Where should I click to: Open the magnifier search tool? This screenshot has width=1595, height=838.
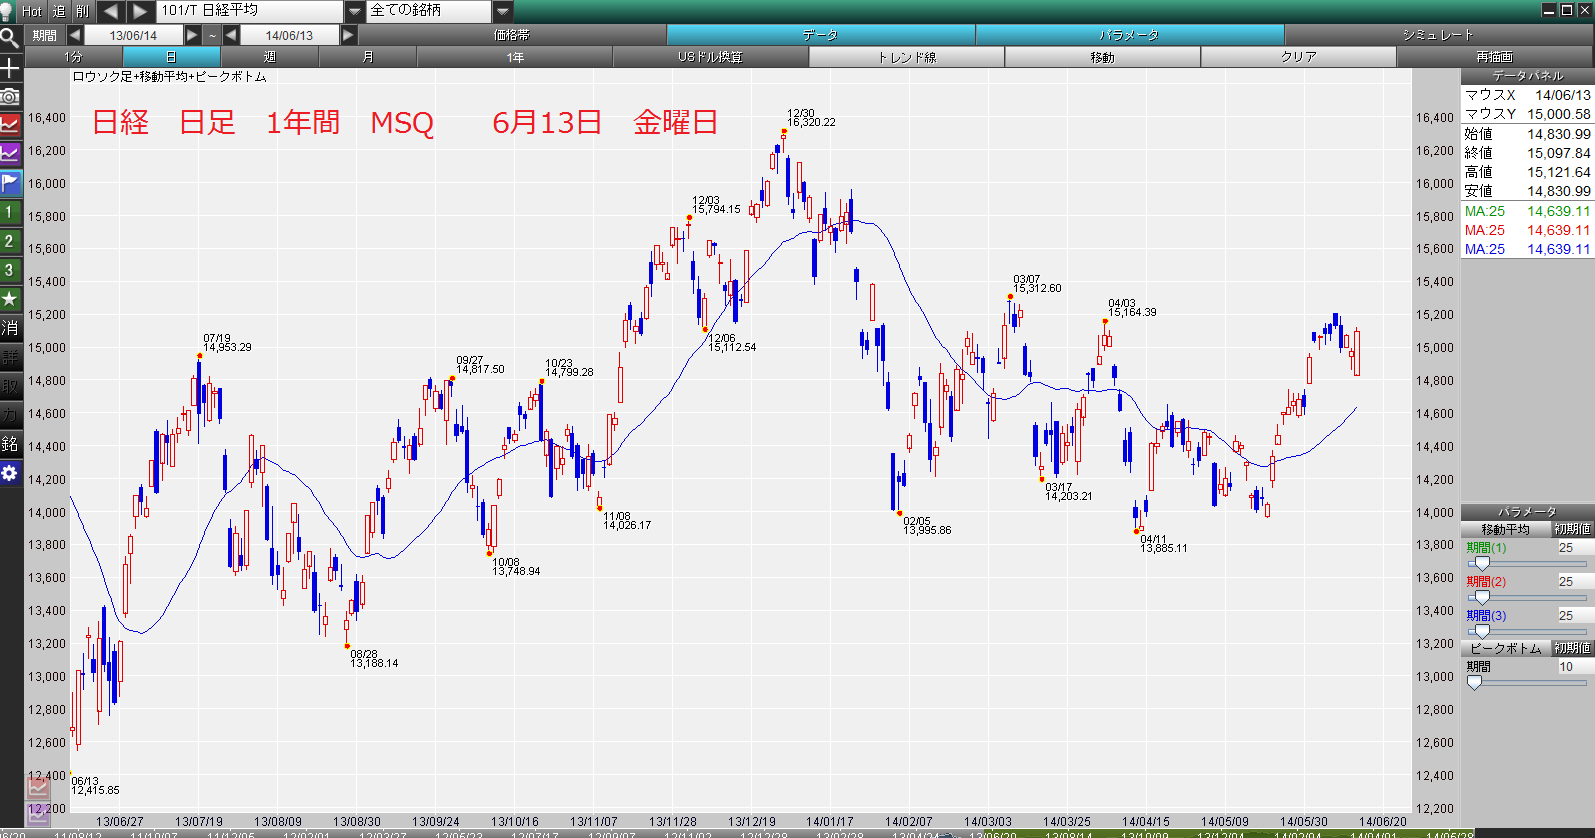tap(10, 38)
